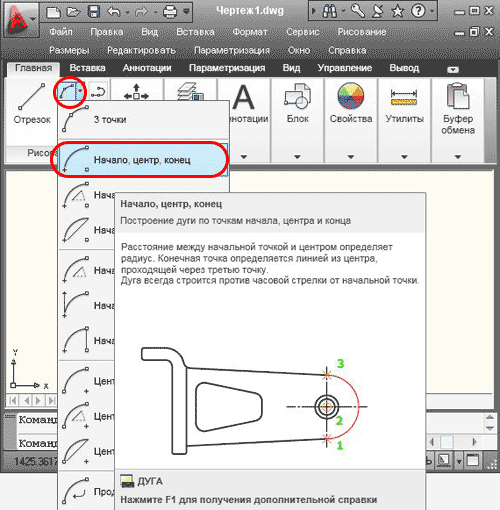Click the undo arrow icon
Screen dimensions: 500x510
coord(114,12)
